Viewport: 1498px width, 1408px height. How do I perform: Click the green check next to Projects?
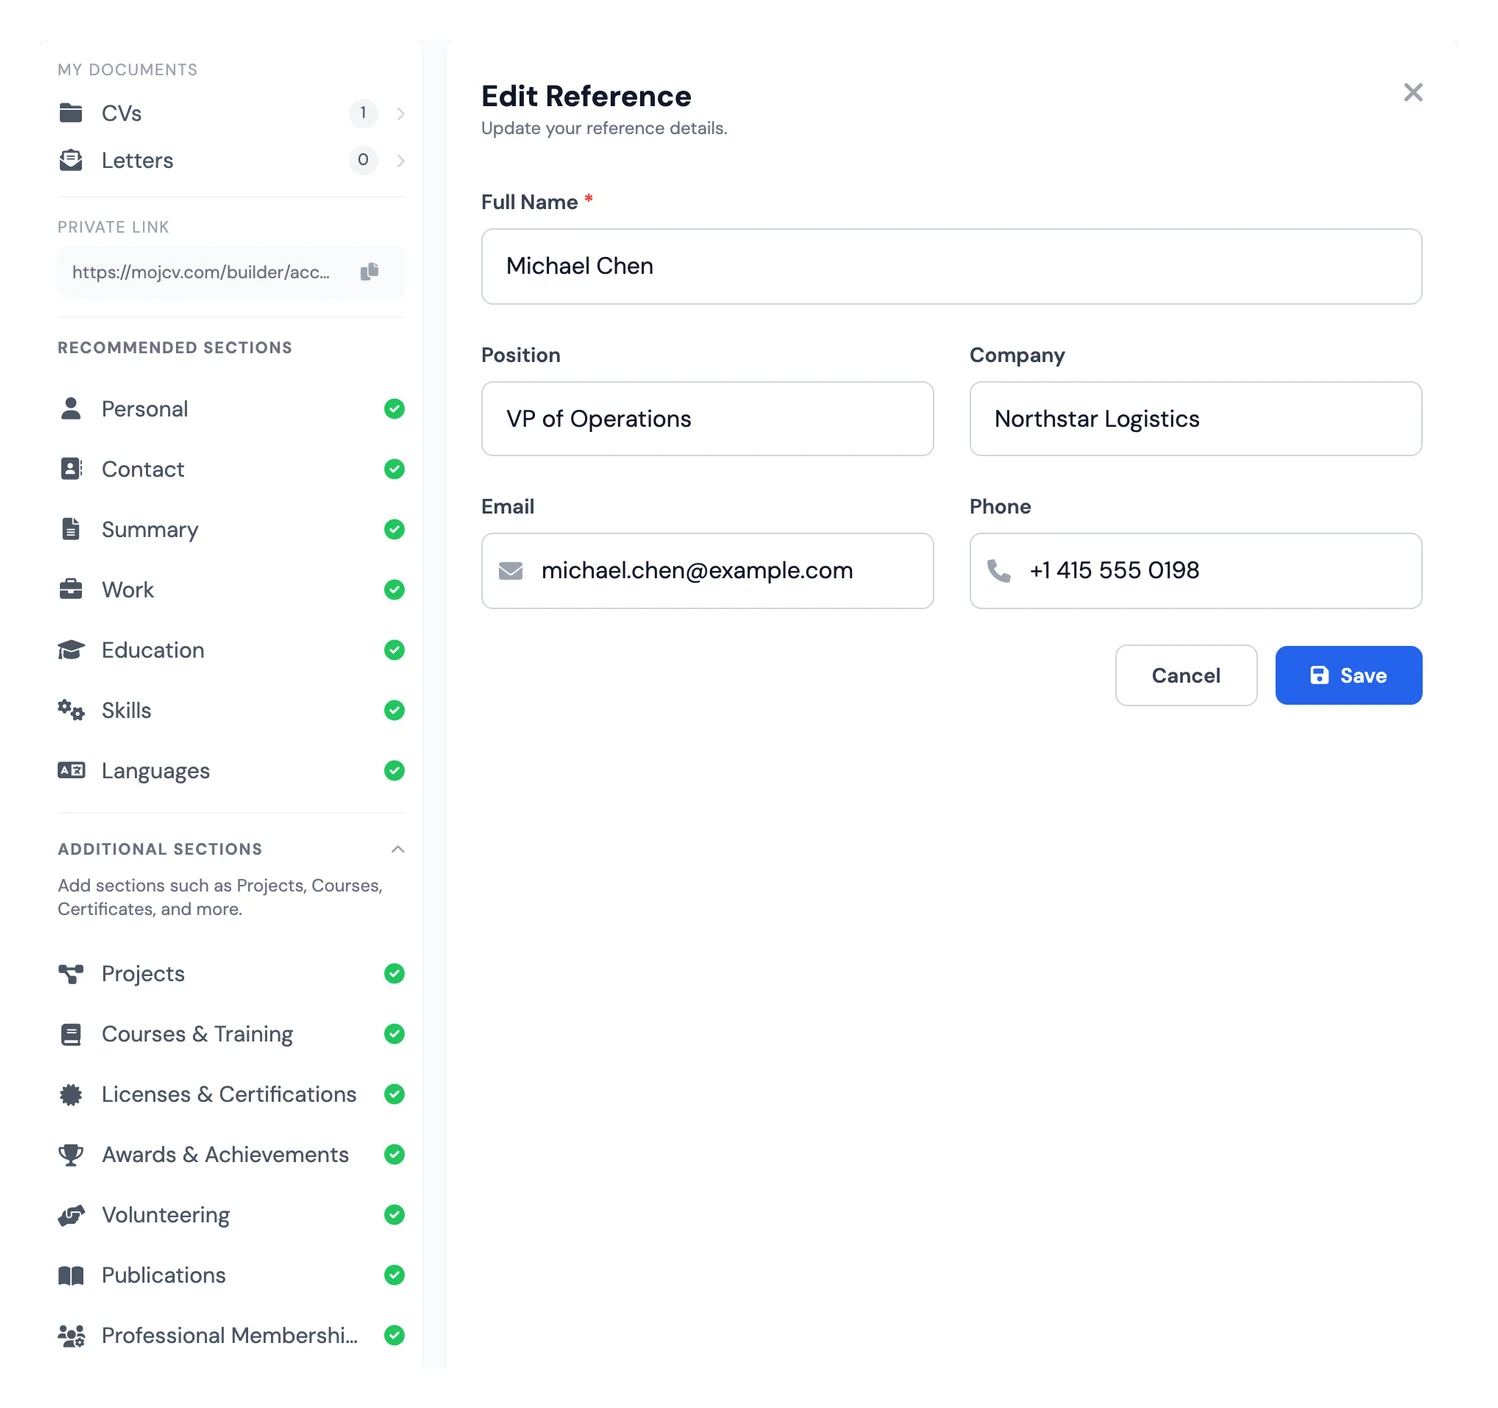[x=395, y=974]
